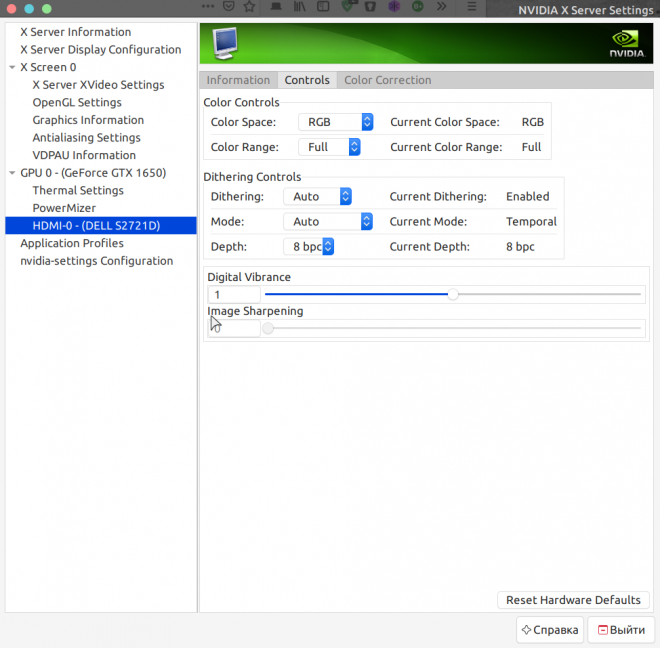Collapse the X Screen 0 tree node
This screenshot has width=660, height=648.
coord(12,67)
